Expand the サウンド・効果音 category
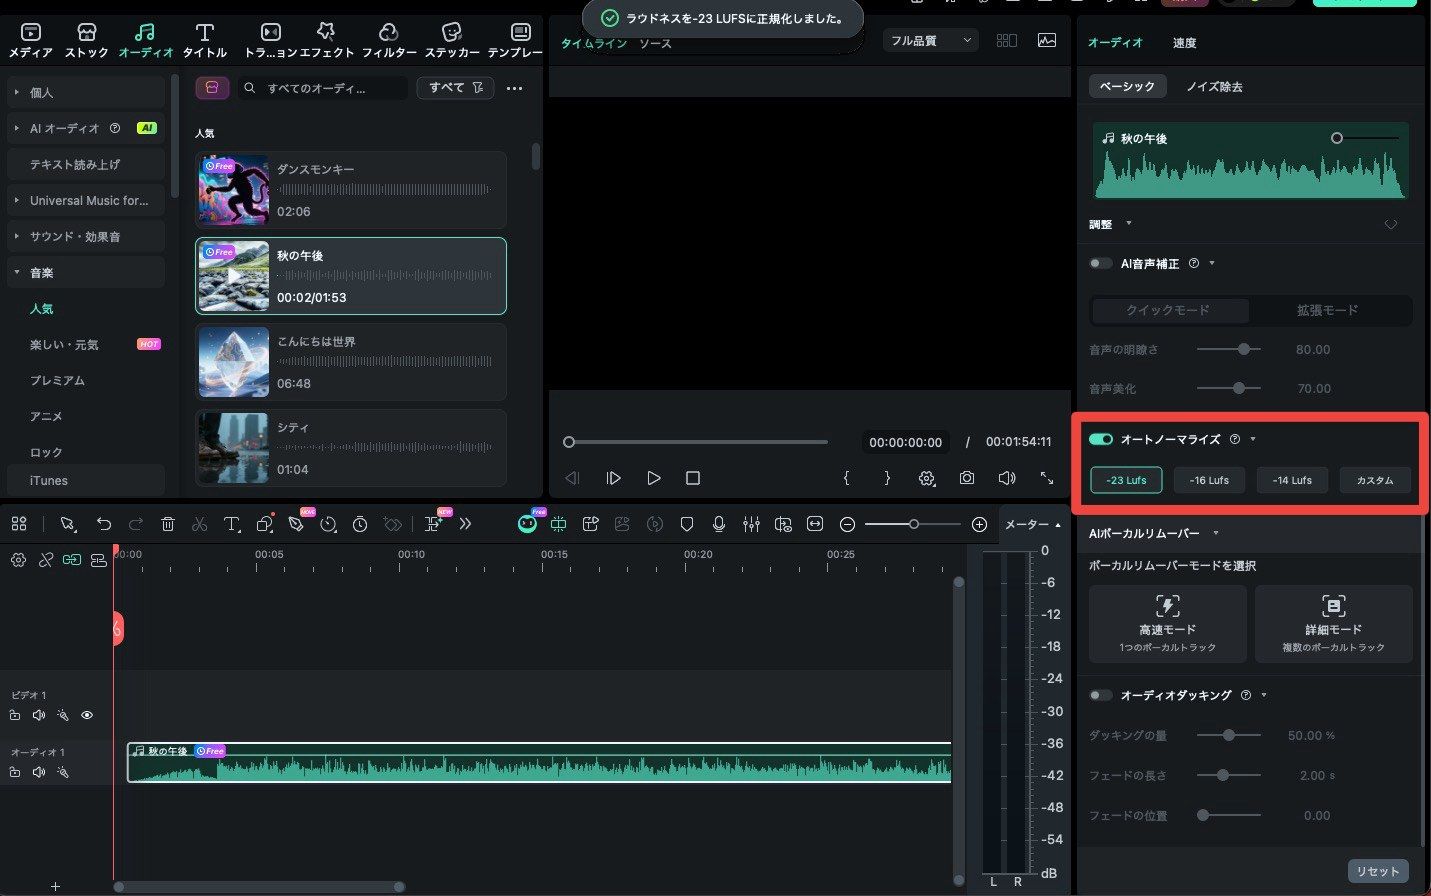 (x=16, y=236)
